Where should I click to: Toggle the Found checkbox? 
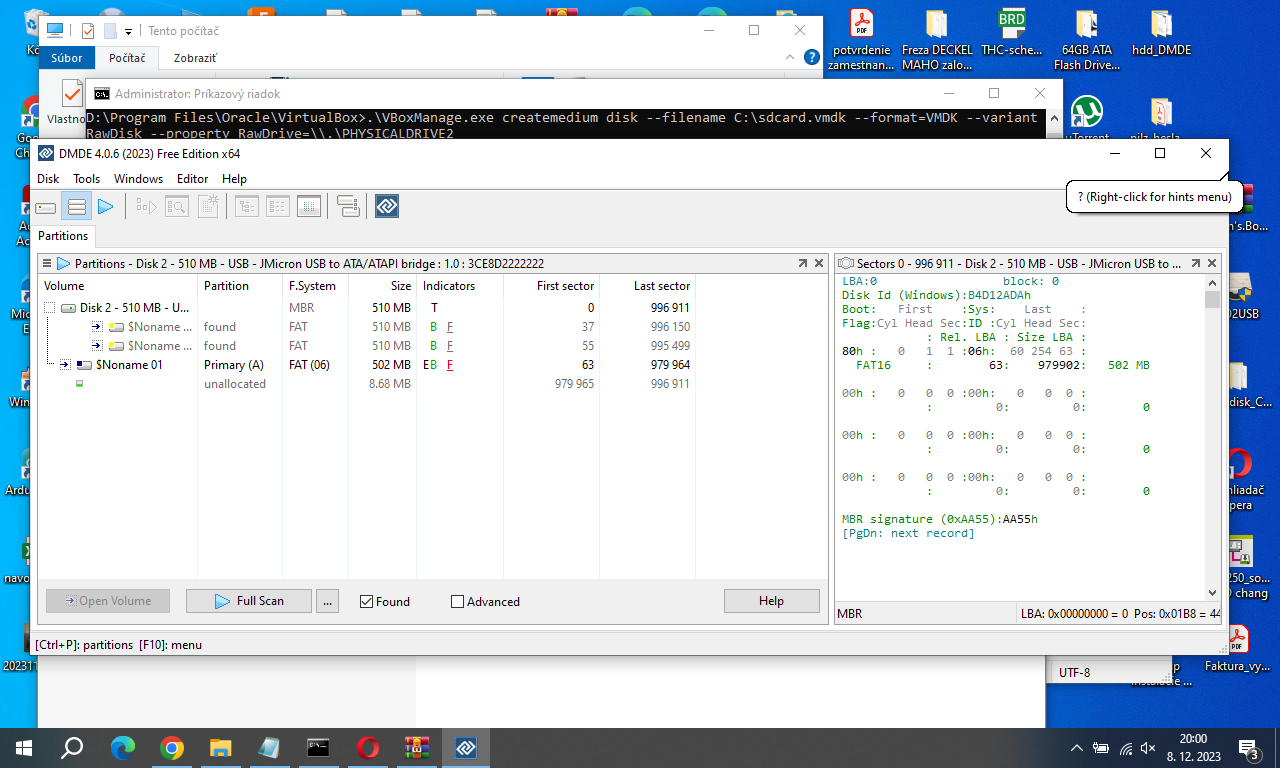(x=366, y=601)
